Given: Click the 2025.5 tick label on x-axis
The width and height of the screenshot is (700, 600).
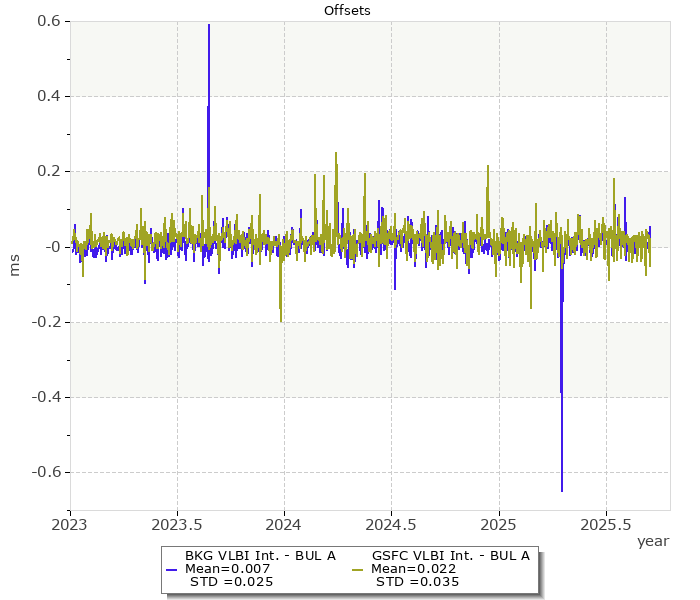Looking at the screenshot, I should (x=605, y=523).
